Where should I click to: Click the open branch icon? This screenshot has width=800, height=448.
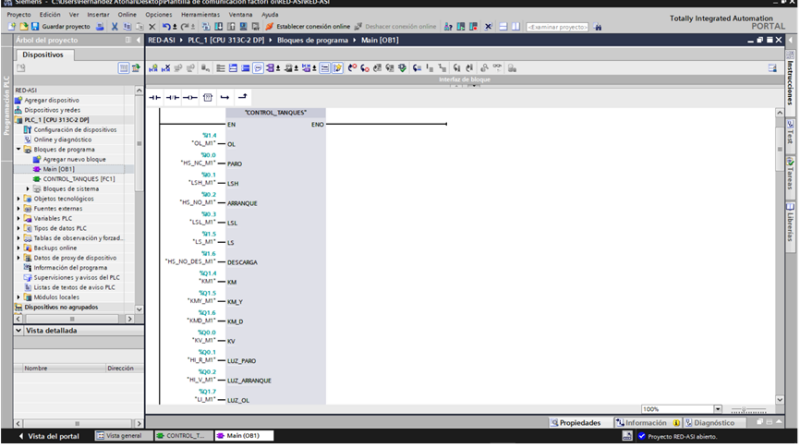pyautogui.click(x=225, y=97)
